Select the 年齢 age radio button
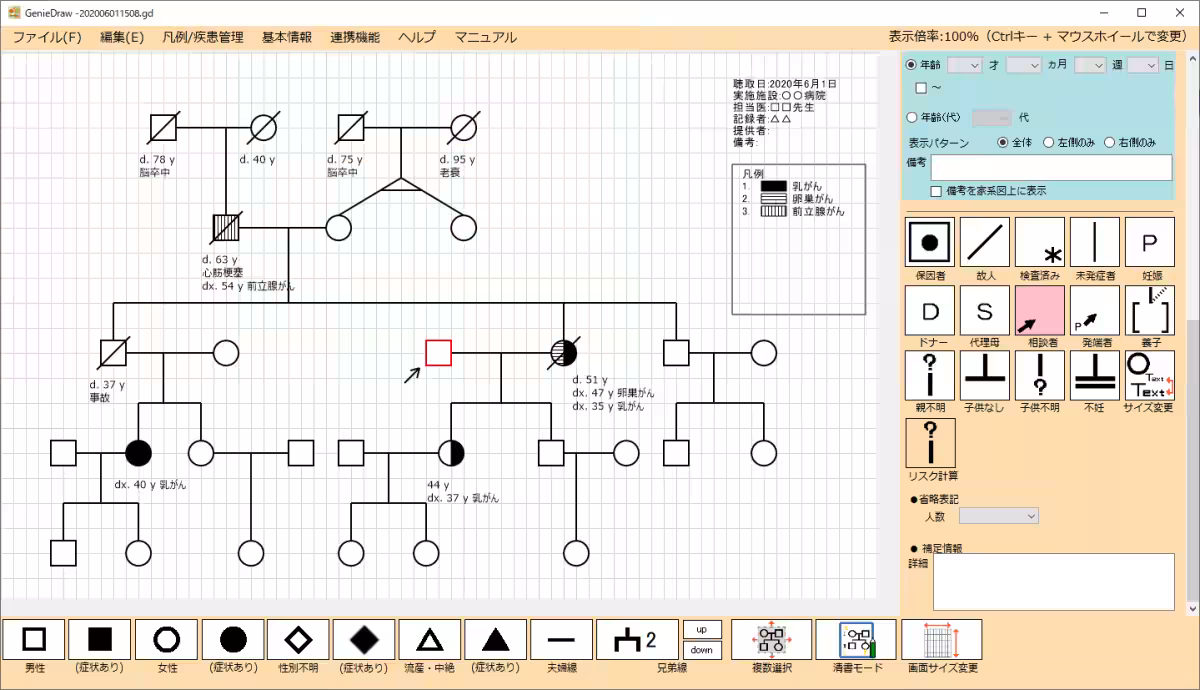Screen dimensions: 1200x690 point(911,65)
